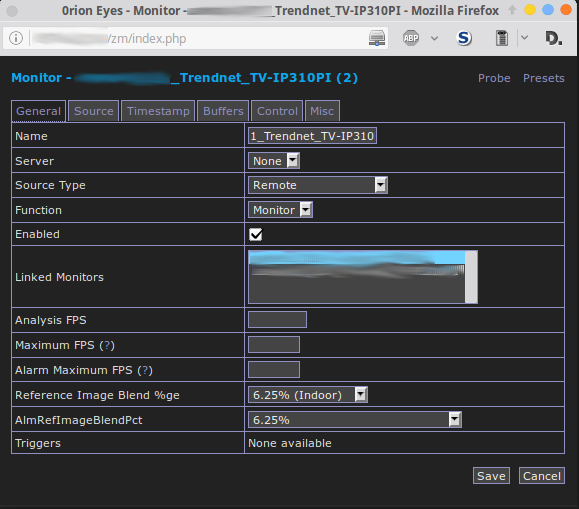579x509 pixels.
Task: Click the Linked Monitors list scrollbar
Action: [x=471, y=277]
